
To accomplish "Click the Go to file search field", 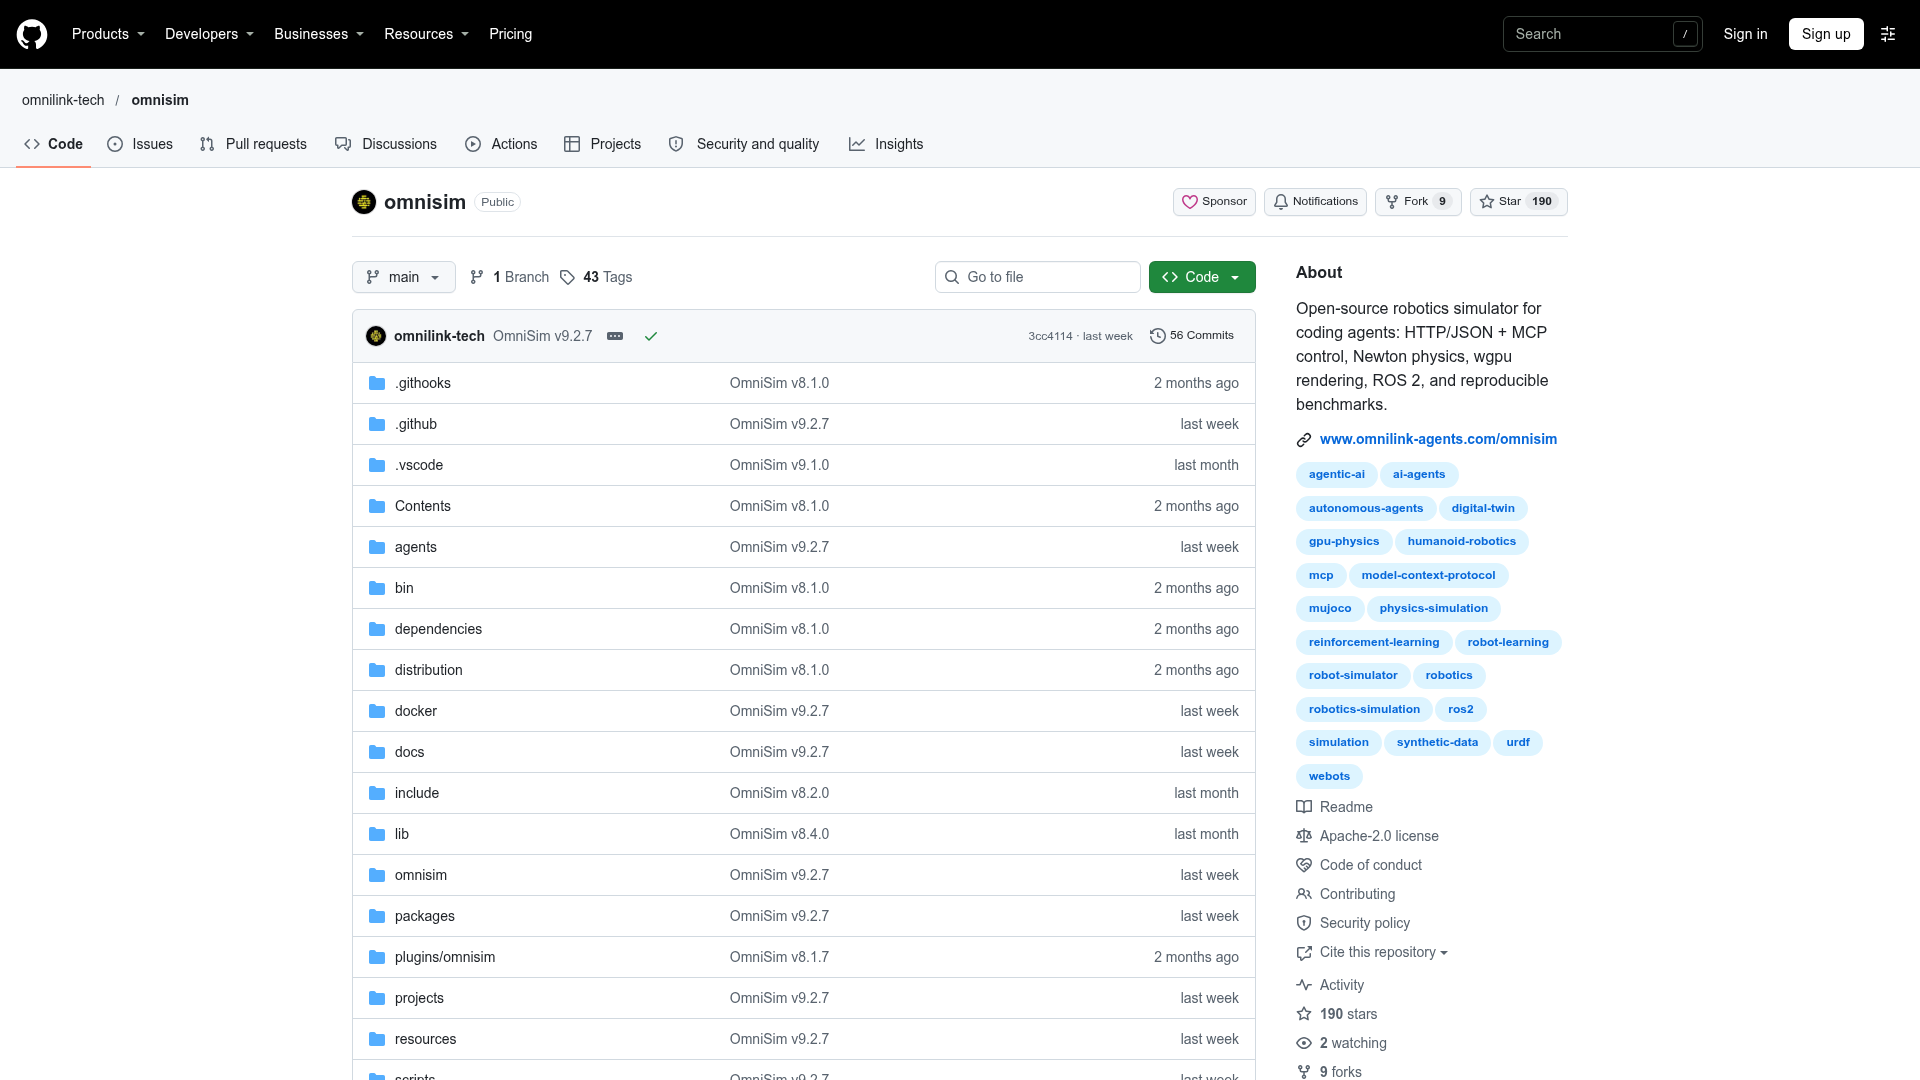I will pyautogui.click(x=1038, y=277).
